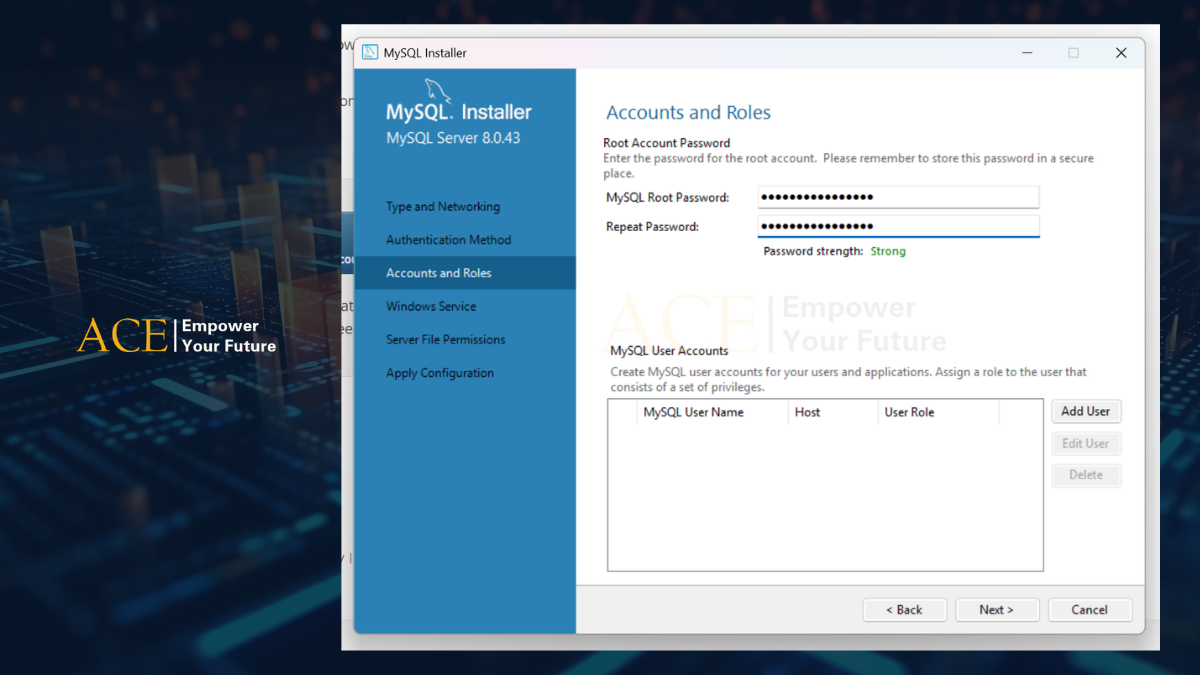Click the Edit User button

point(1085,443)
